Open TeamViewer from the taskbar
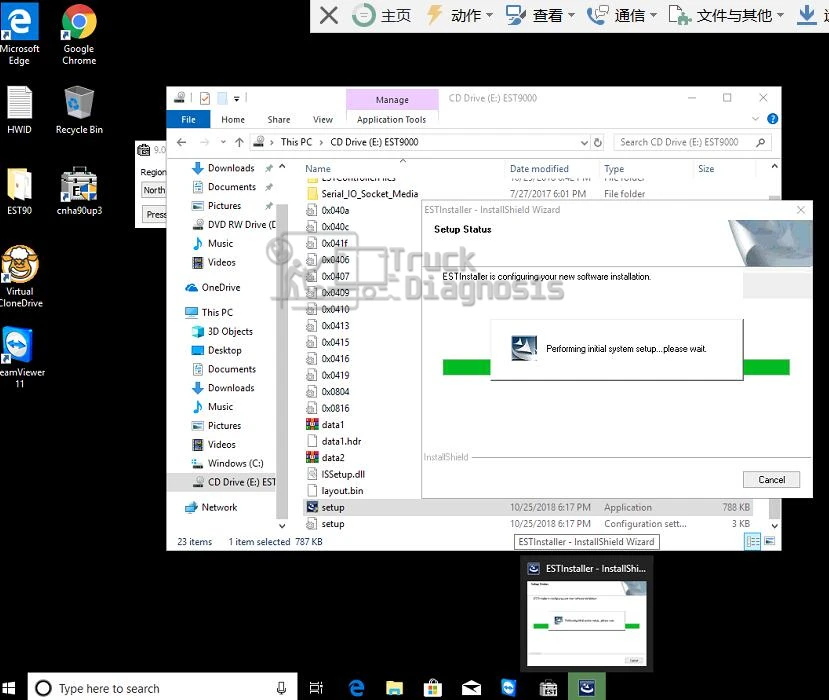Image resolution: width=829 pixels, height=700 pixels. 509,688
